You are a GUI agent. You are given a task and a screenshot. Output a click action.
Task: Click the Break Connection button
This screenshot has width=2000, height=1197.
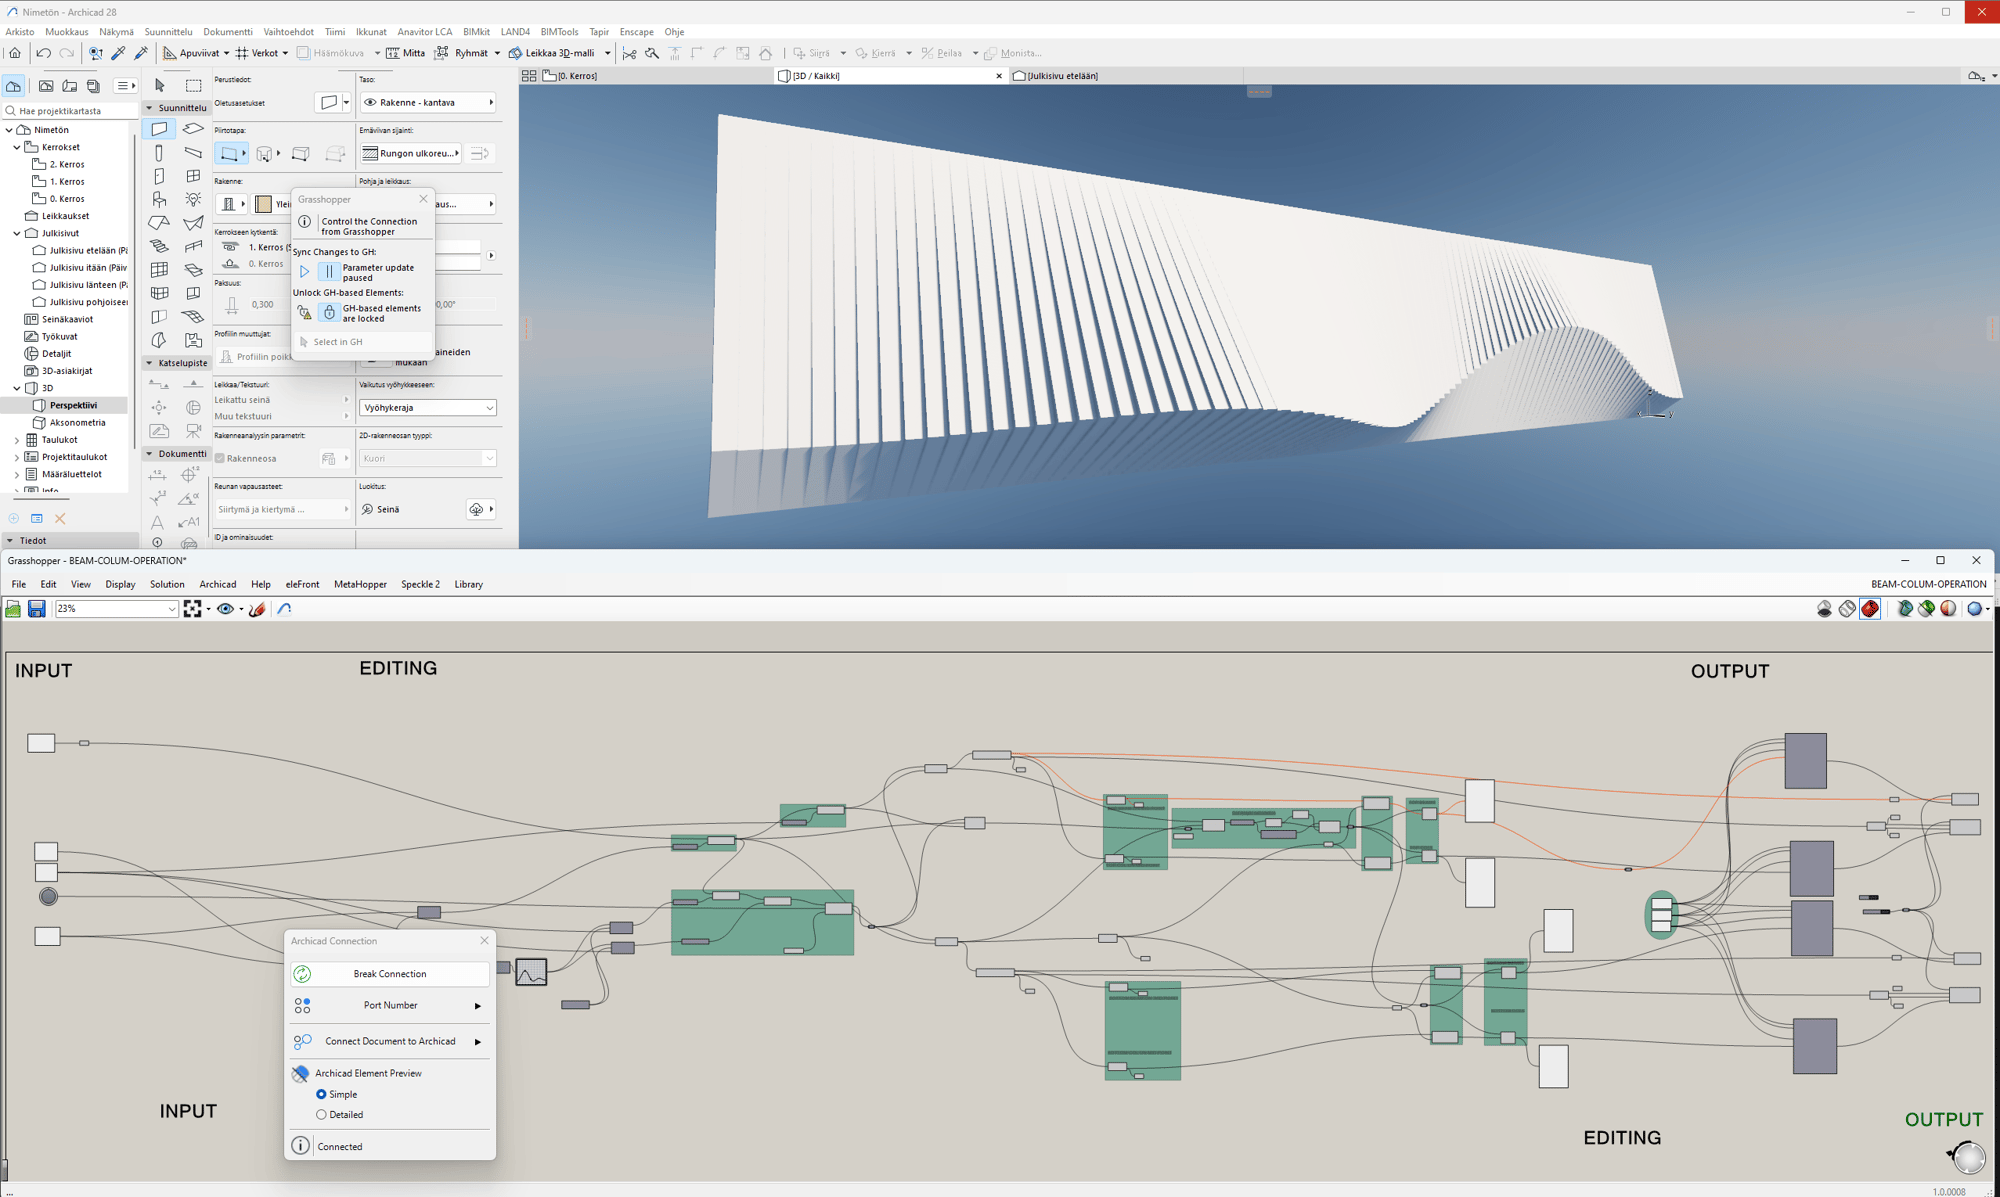[390, 974]
